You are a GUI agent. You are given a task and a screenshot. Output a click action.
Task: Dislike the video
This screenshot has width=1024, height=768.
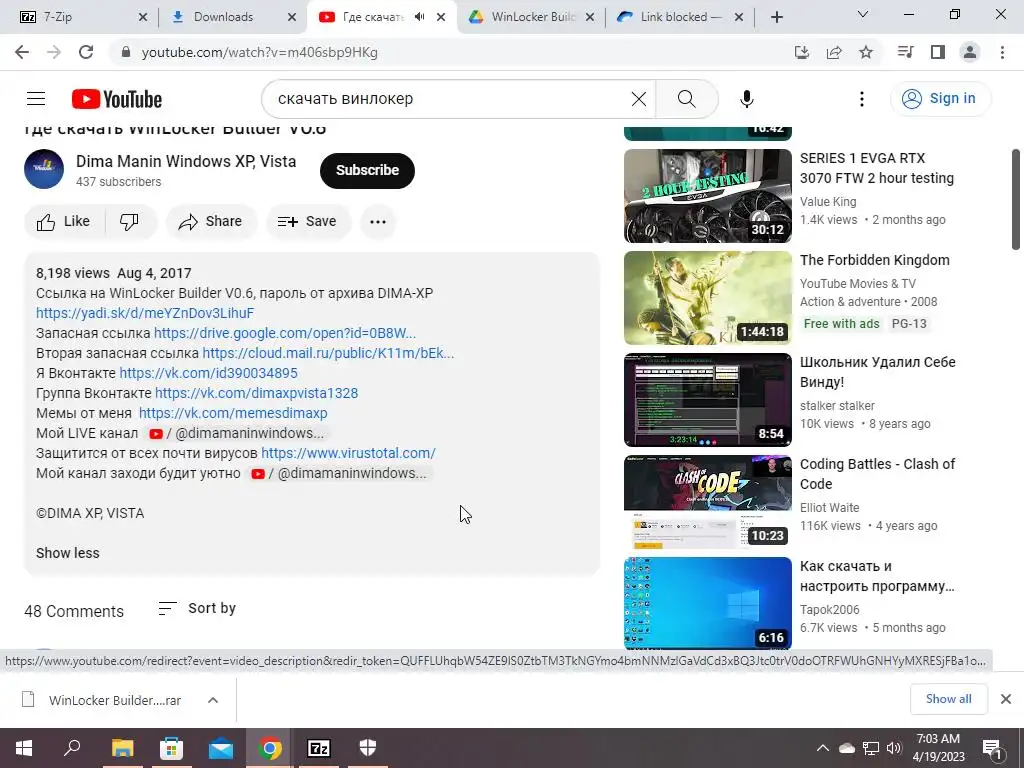coord(129,221)
